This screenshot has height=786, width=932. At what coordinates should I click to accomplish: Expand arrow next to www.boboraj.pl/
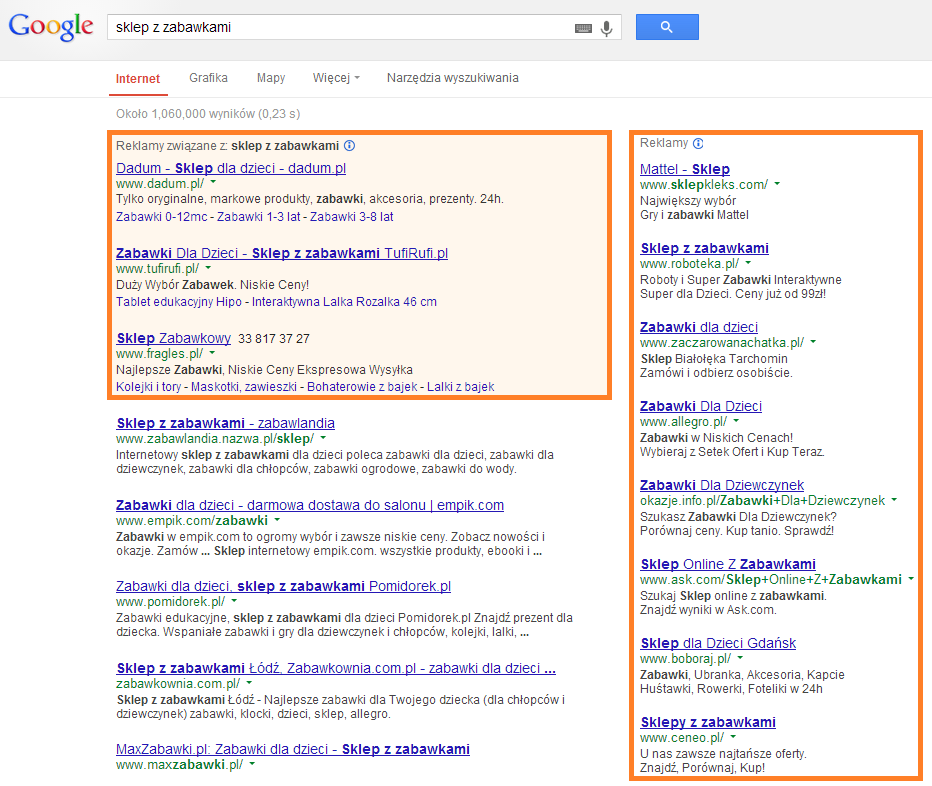coord(740,658)
